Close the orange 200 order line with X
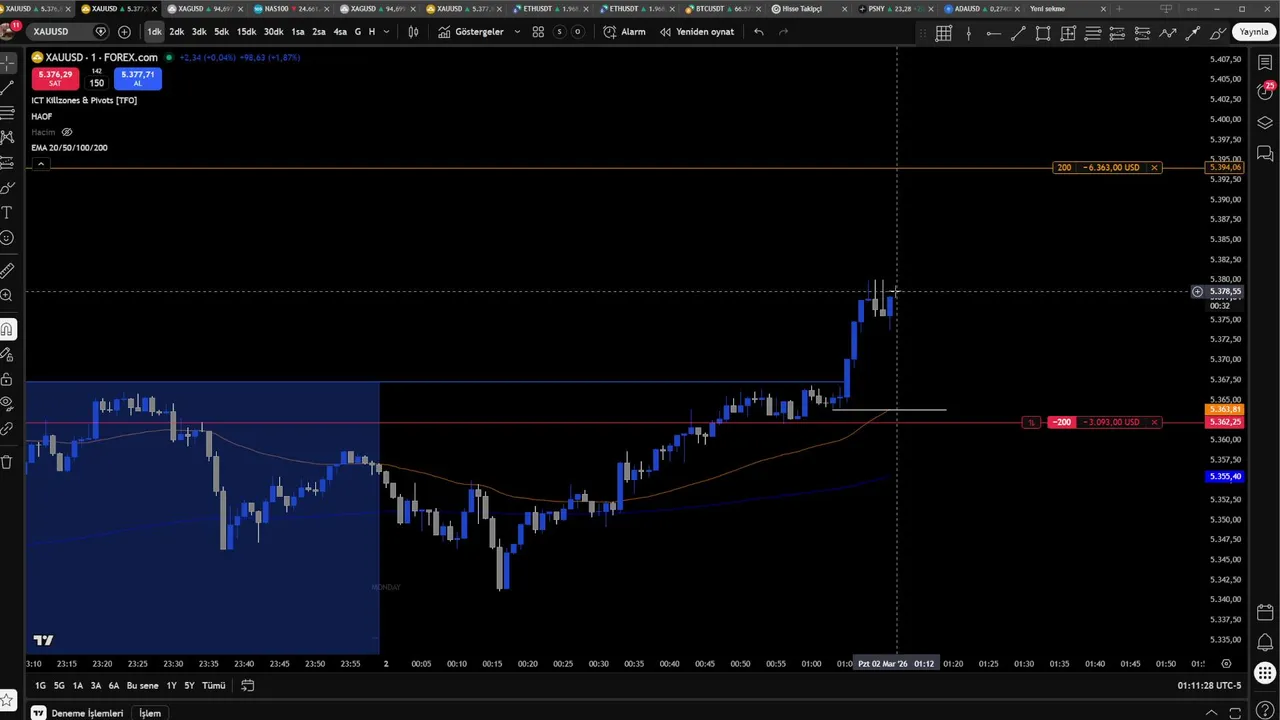This screenshot has width=1280, height=720. click(x=1154, y=167)
